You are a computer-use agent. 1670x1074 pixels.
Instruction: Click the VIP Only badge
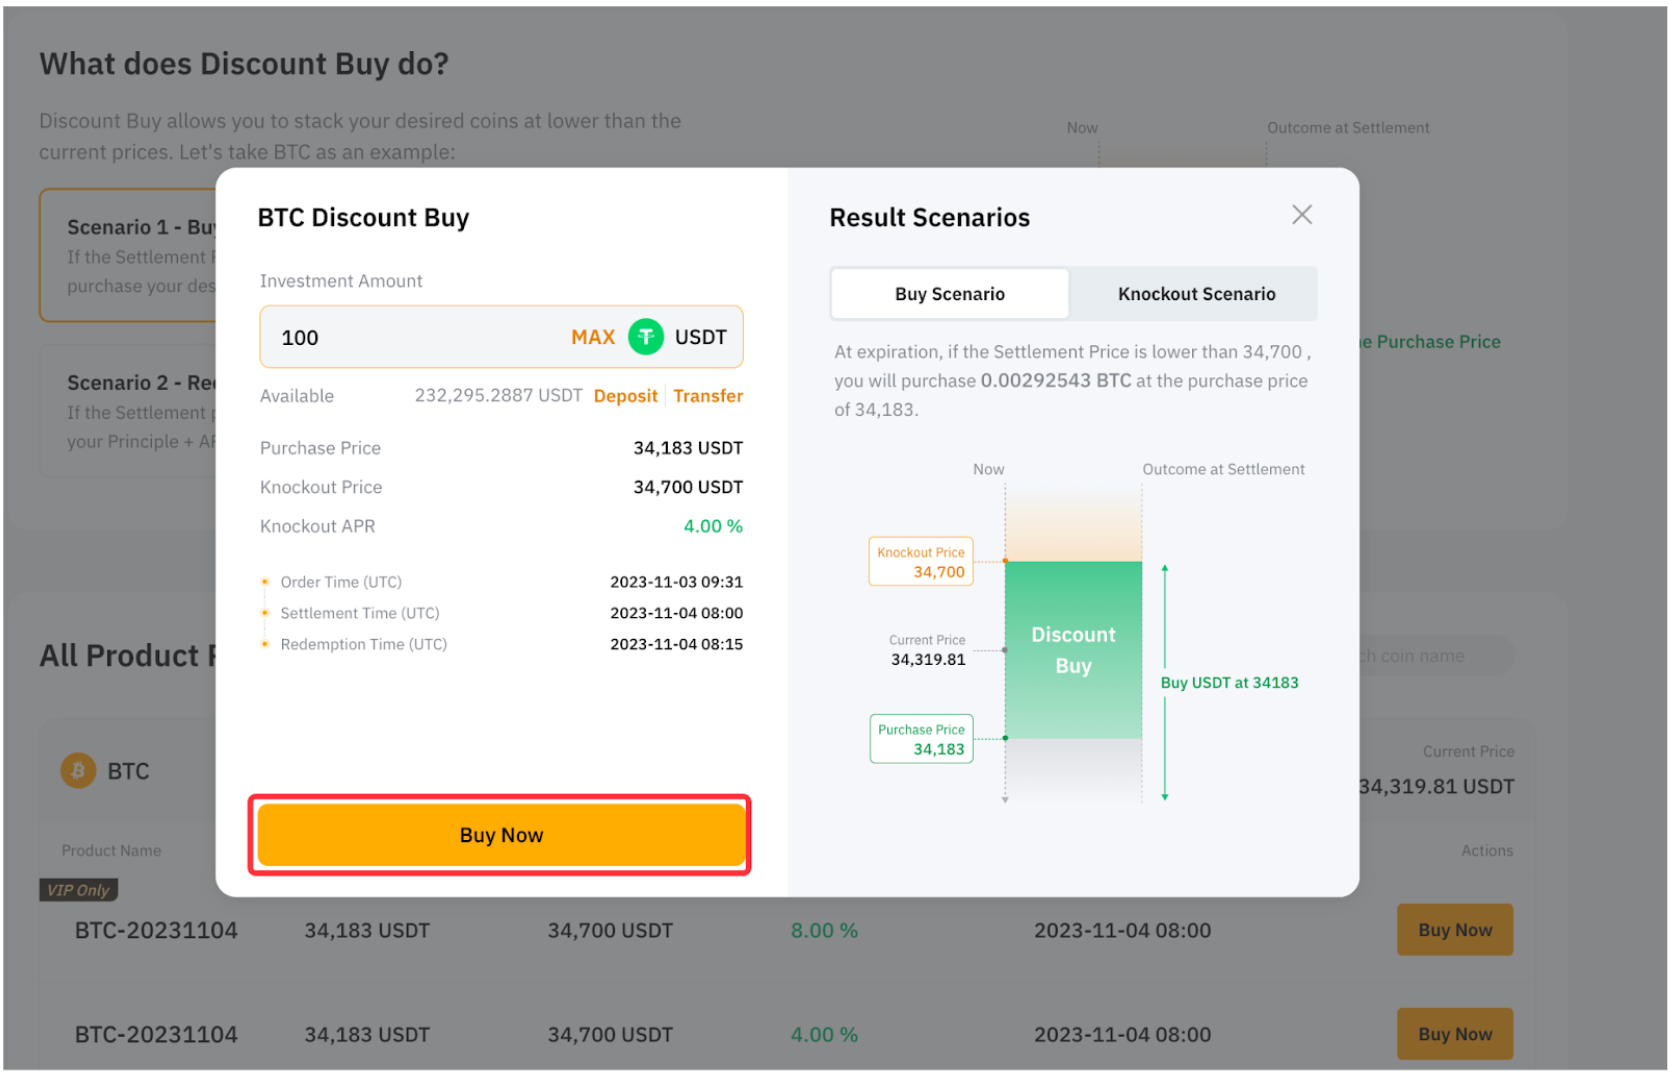(78, 890)
